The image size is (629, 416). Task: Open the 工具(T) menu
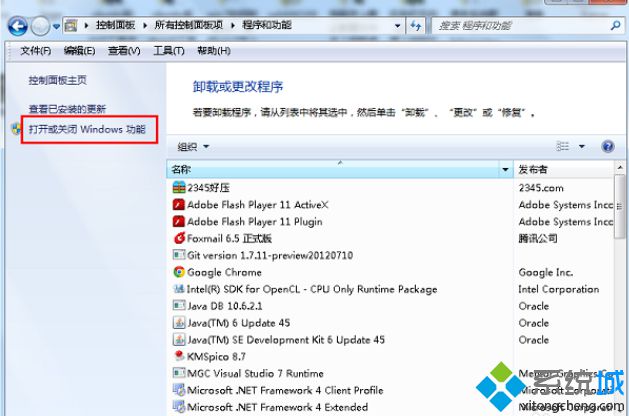tap(168, 51)
